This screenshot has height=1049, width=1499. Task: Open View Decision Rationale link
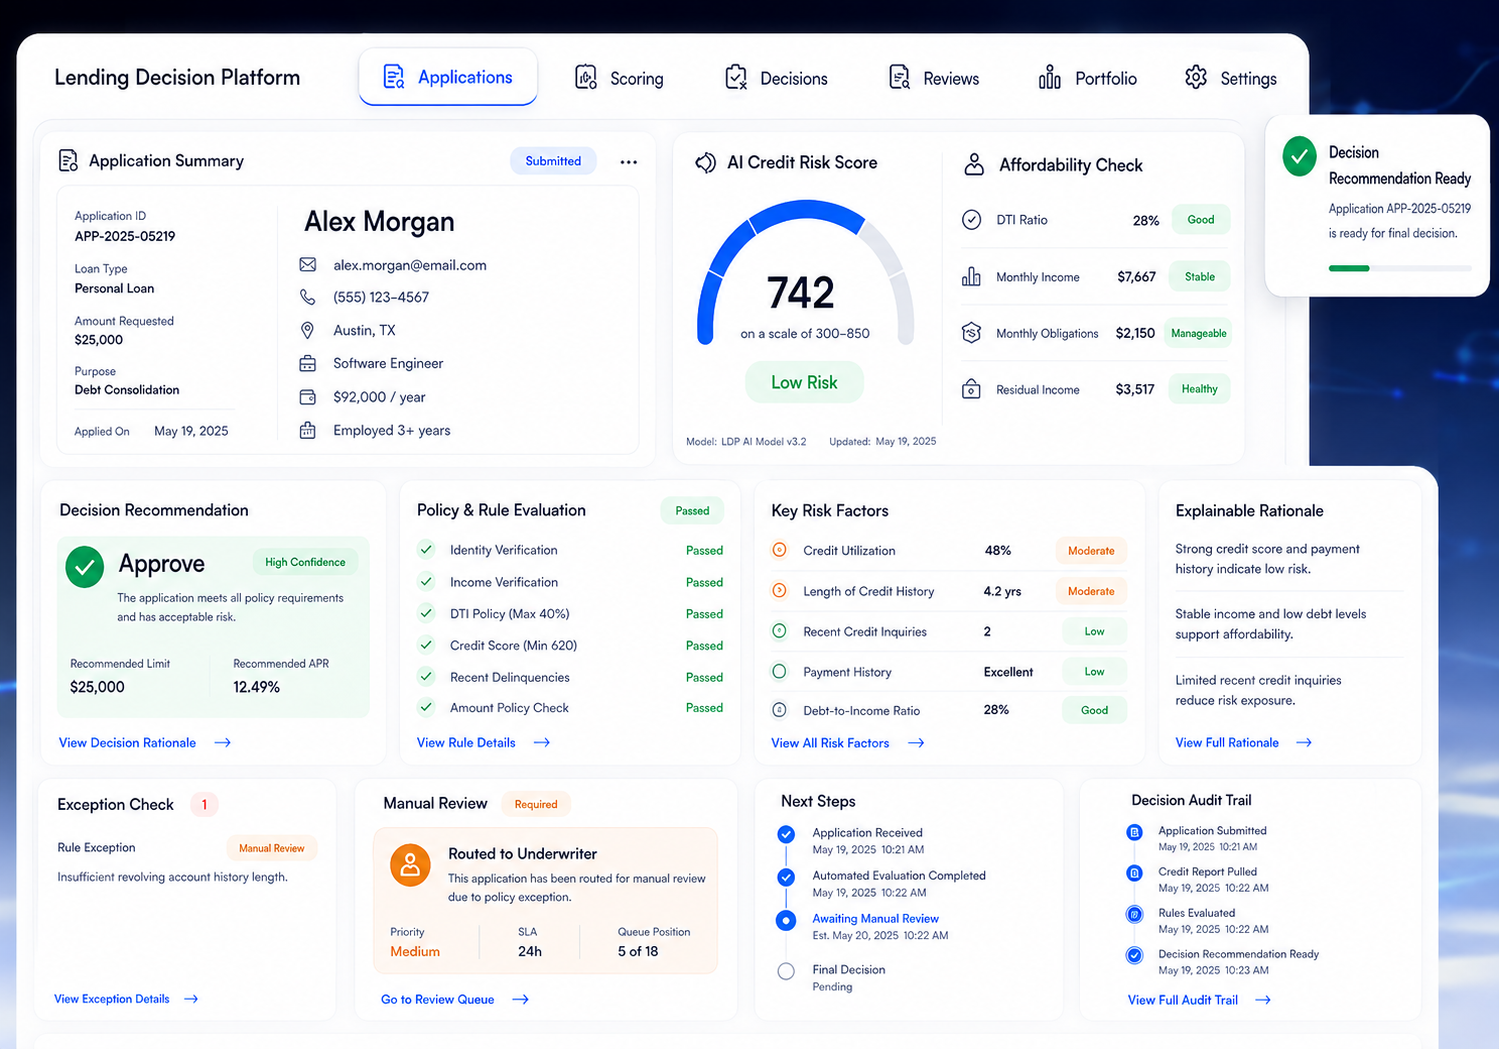click(145, 743)
